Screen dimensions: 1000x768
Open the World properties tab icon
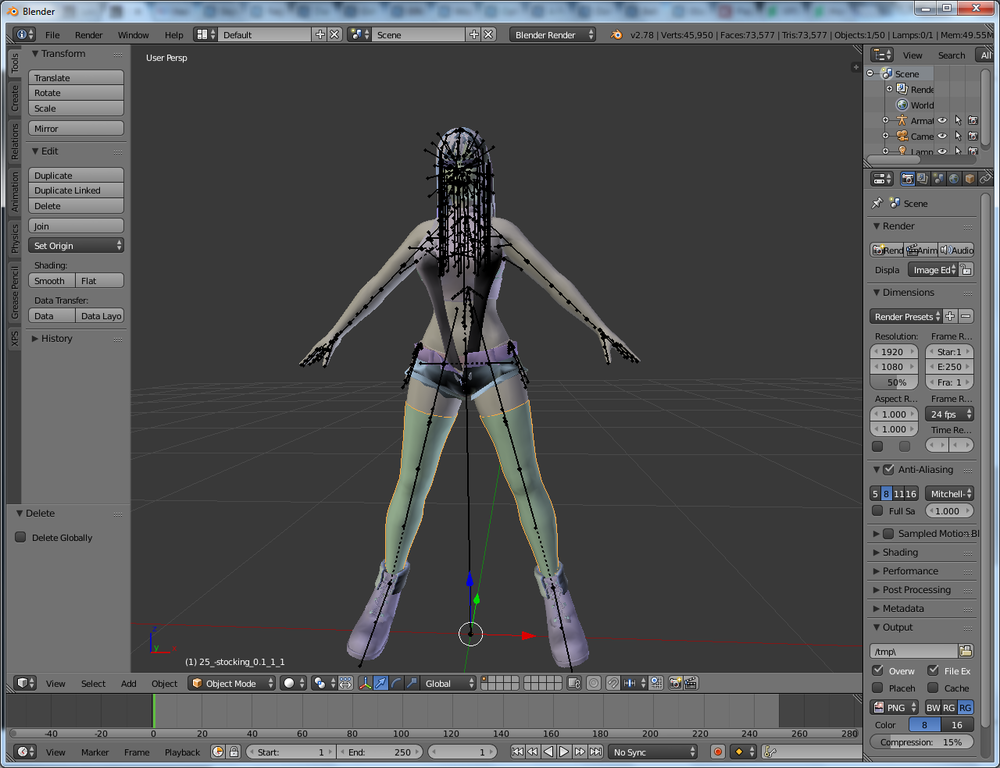pyautogui.click(x=953, y=179)
